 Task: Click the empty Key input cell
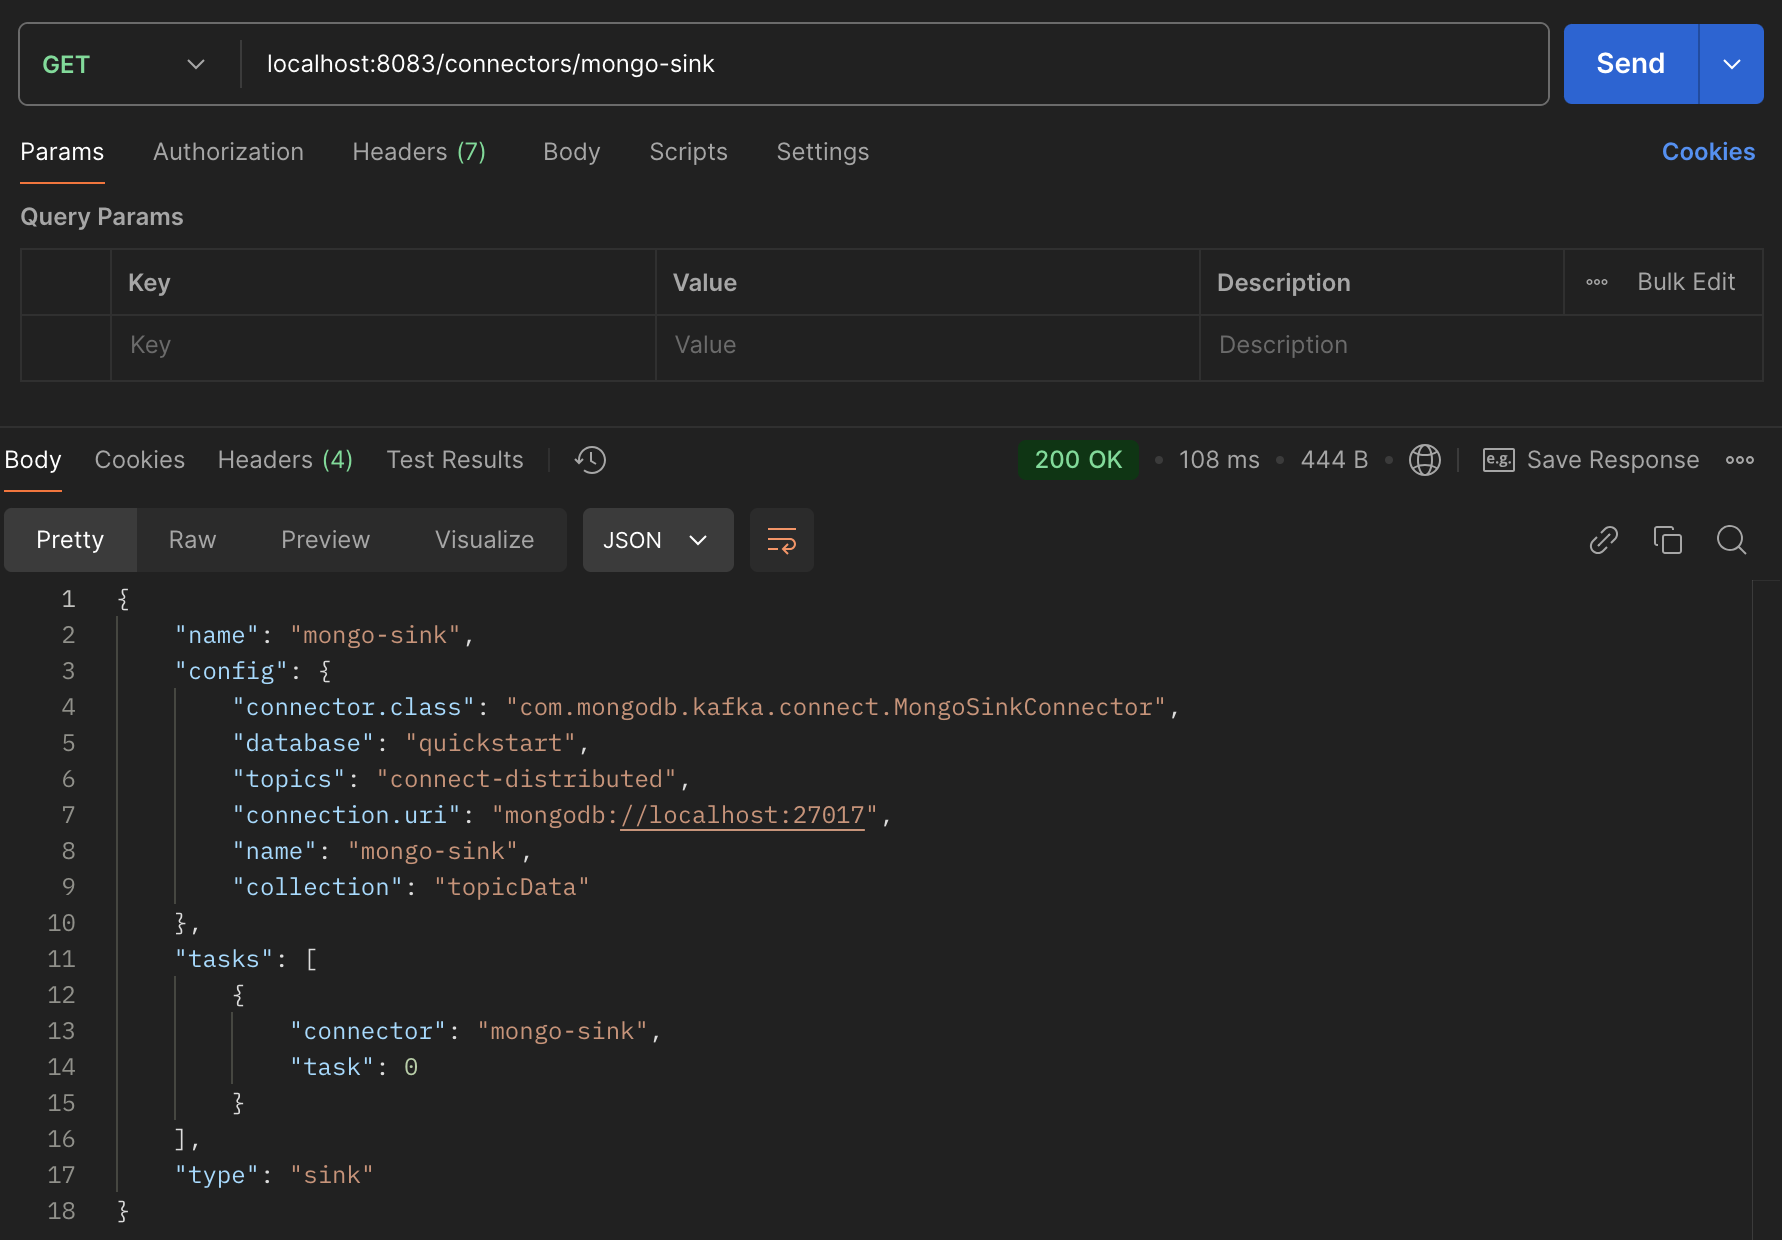click(x=383, y=346)
